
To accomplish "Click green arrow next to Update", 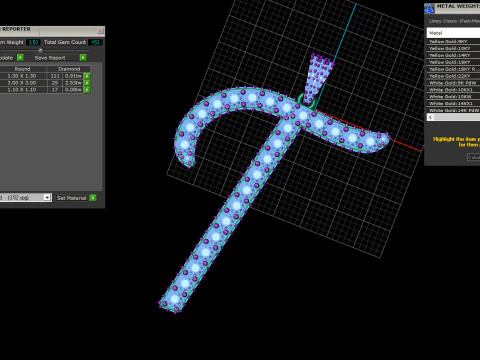I will [x=20, y=58].
